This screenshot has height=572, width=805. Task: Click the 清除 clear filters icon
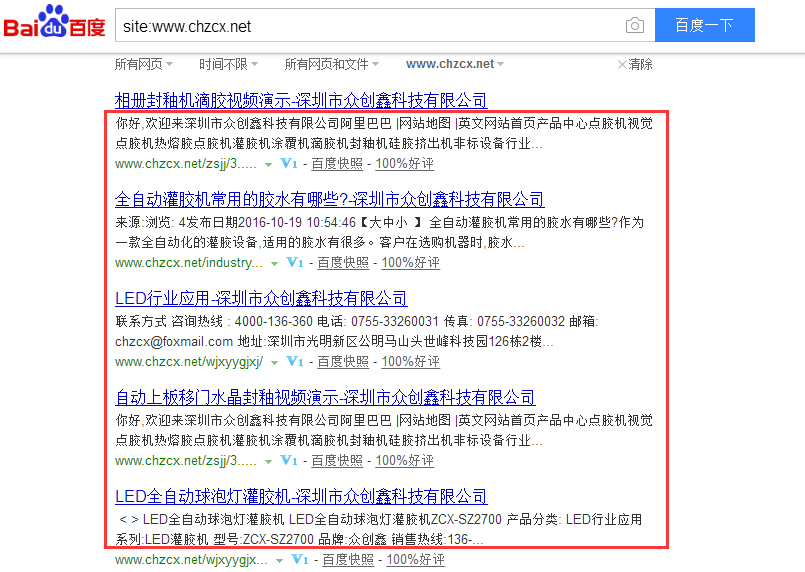(x=635, y=64)
